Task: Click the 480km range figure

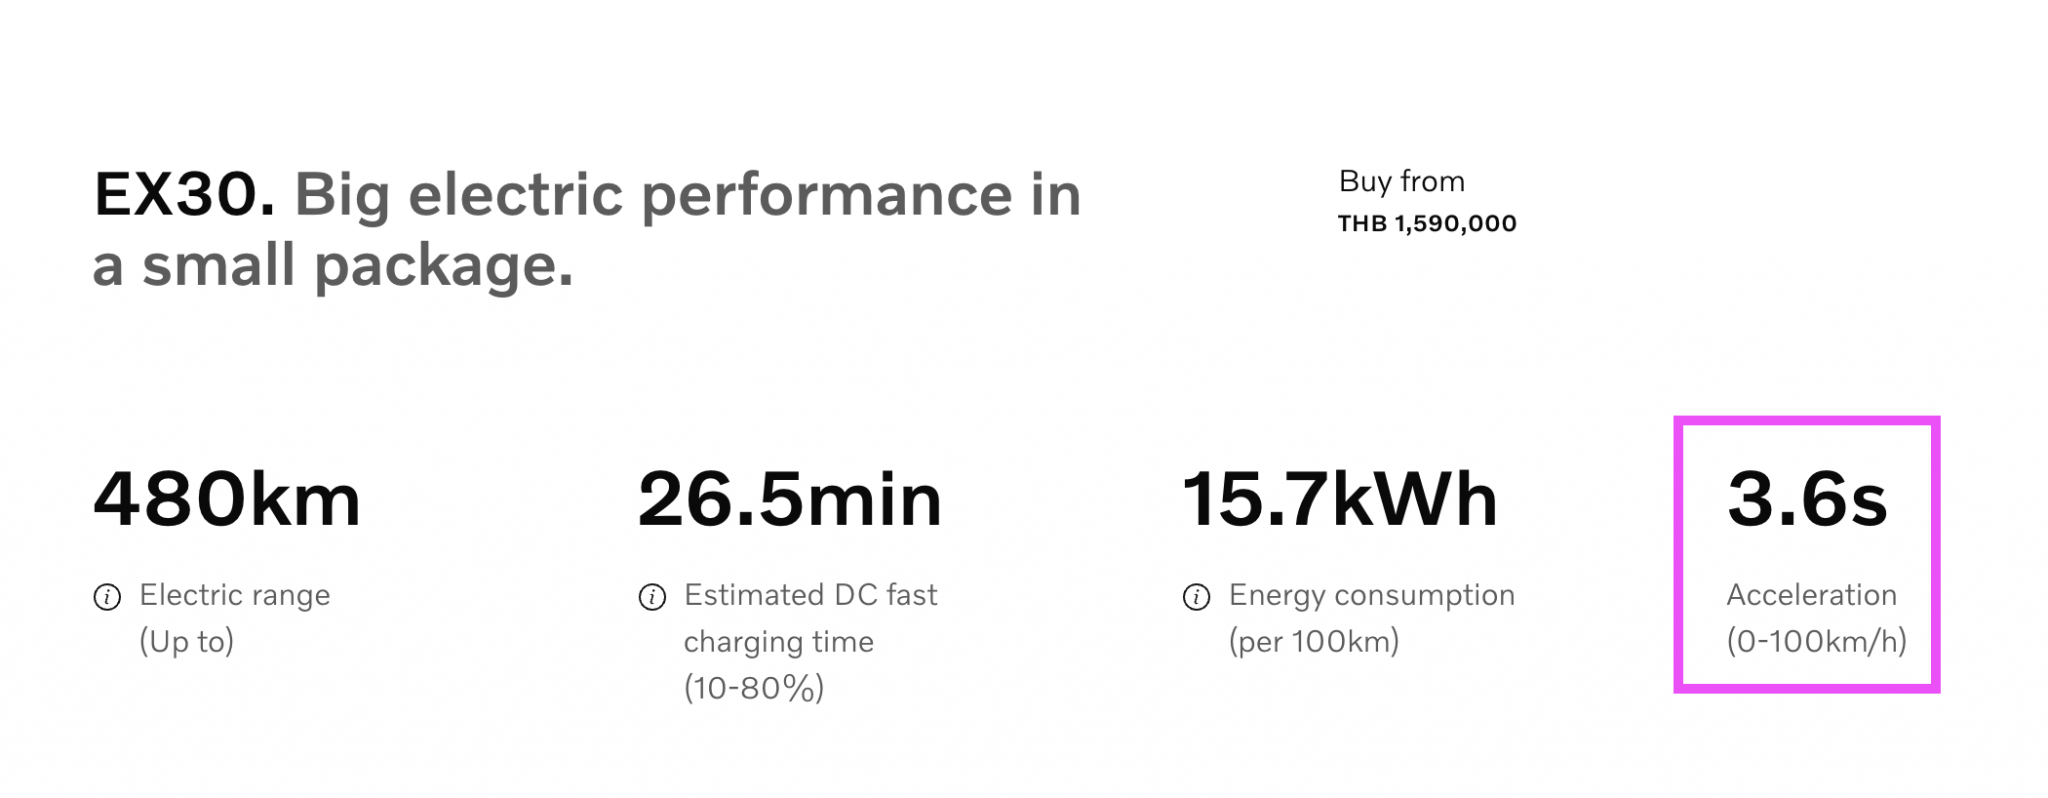Action: pos(227,498)
